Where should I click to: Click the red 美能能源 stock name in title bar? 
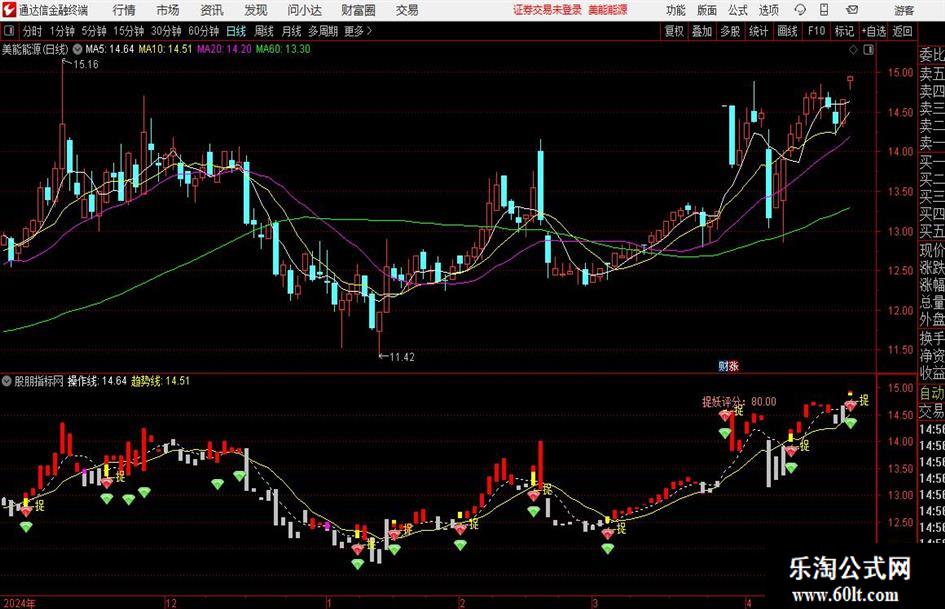[608, 10]
